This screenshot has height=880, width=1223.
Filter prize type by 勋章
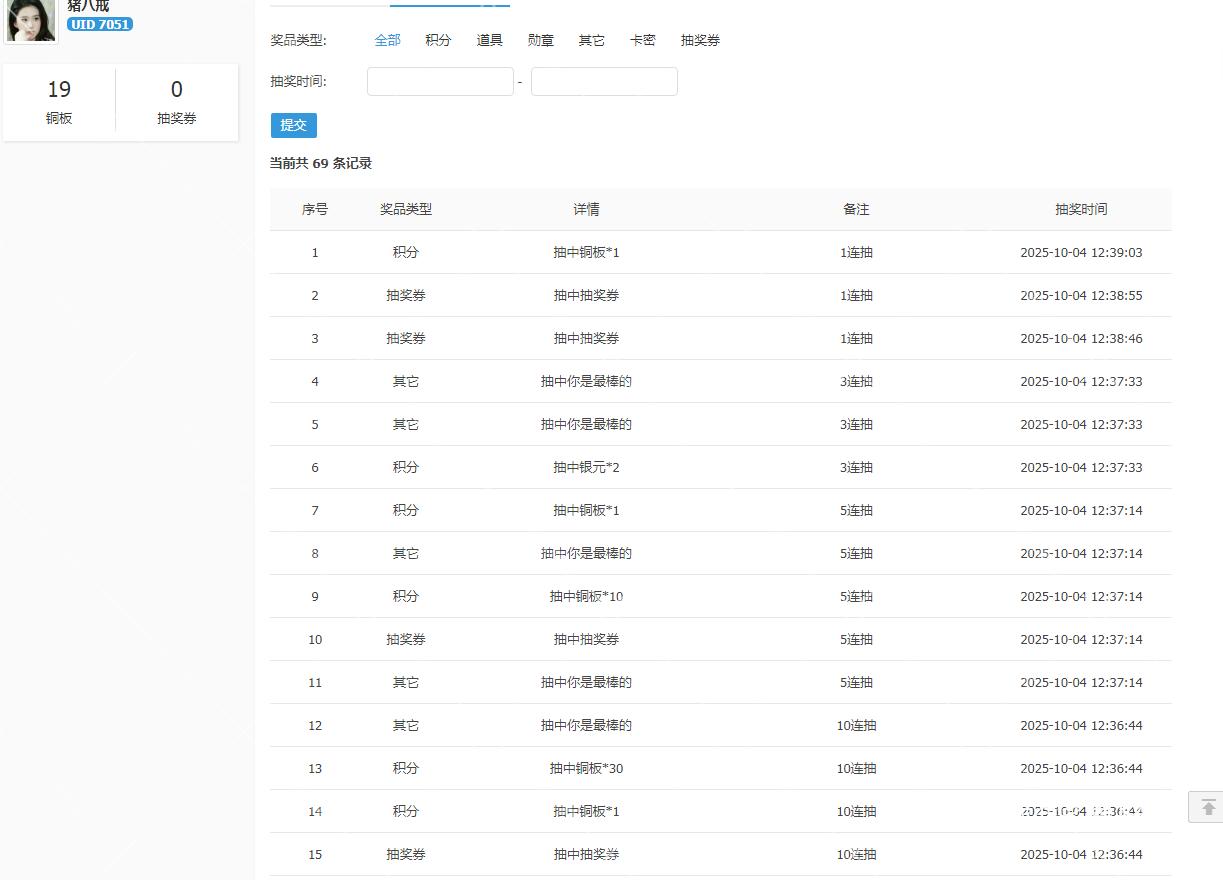540,41
